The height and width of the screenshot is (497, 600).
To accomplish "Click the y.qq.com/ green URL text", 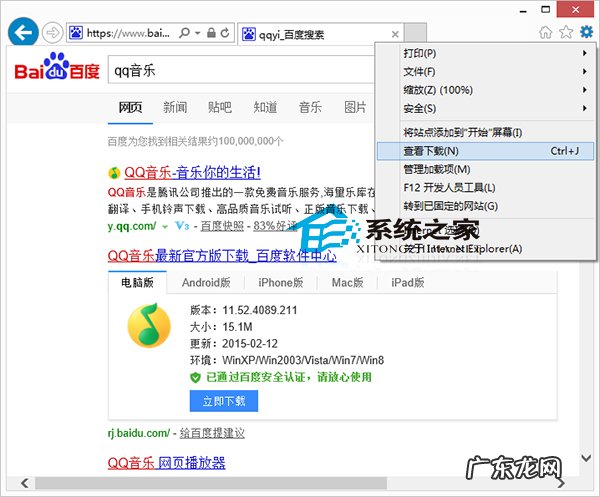I will (x=132, y=226).
